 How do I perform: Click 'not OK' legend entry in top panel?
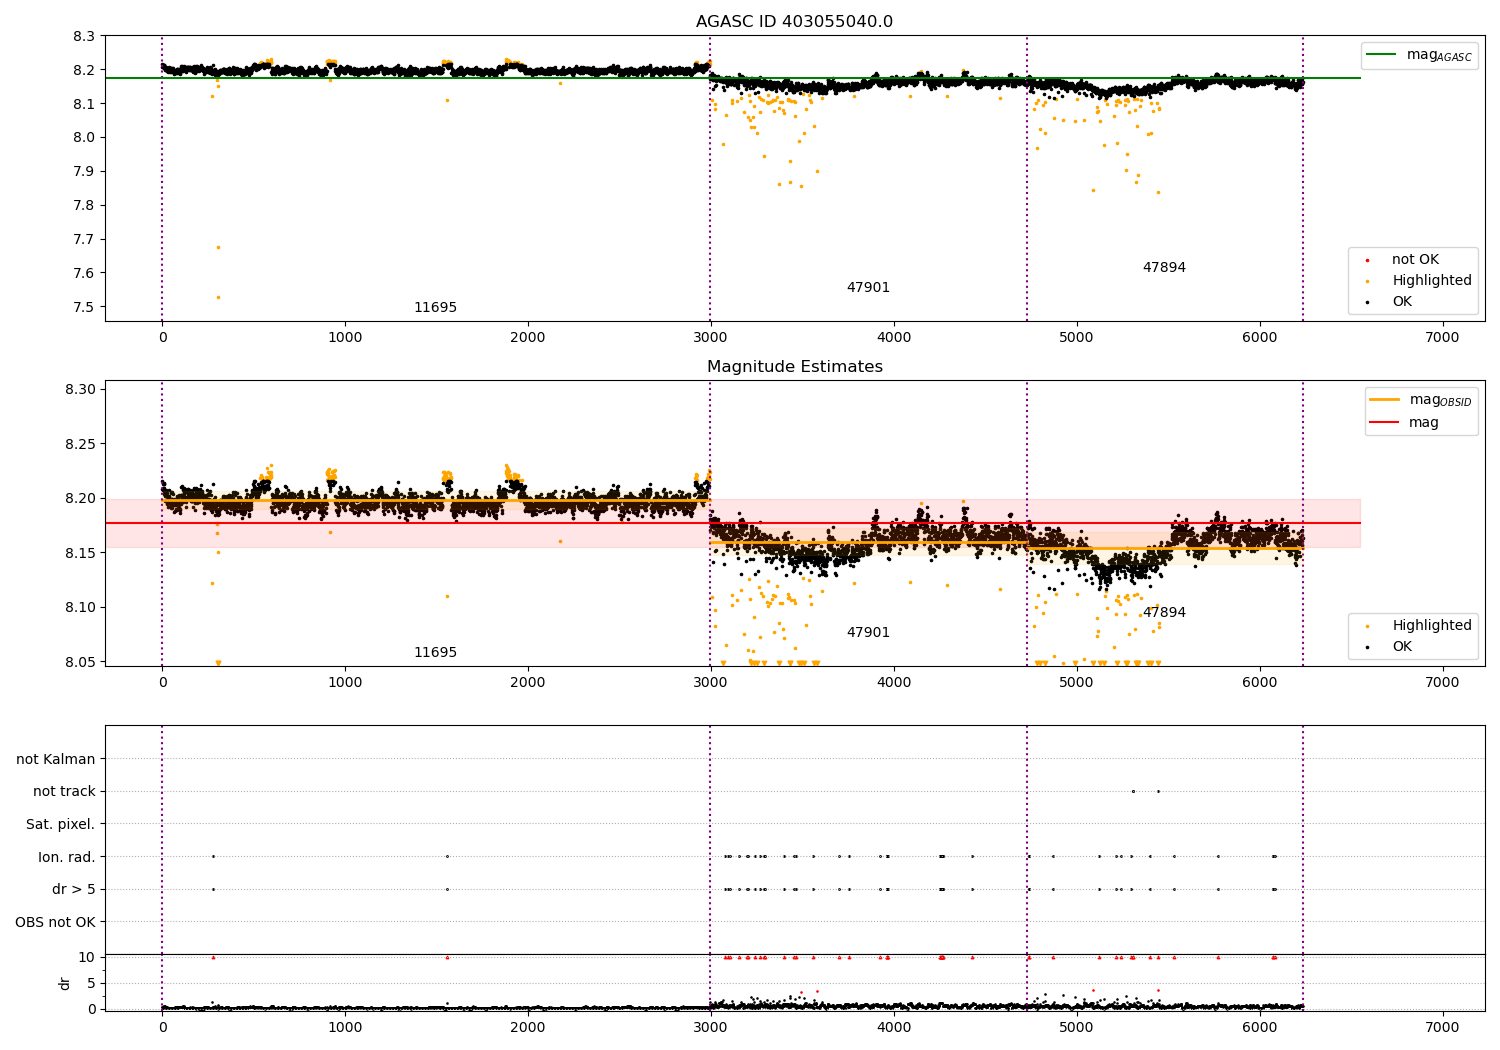coord(1403,260)
